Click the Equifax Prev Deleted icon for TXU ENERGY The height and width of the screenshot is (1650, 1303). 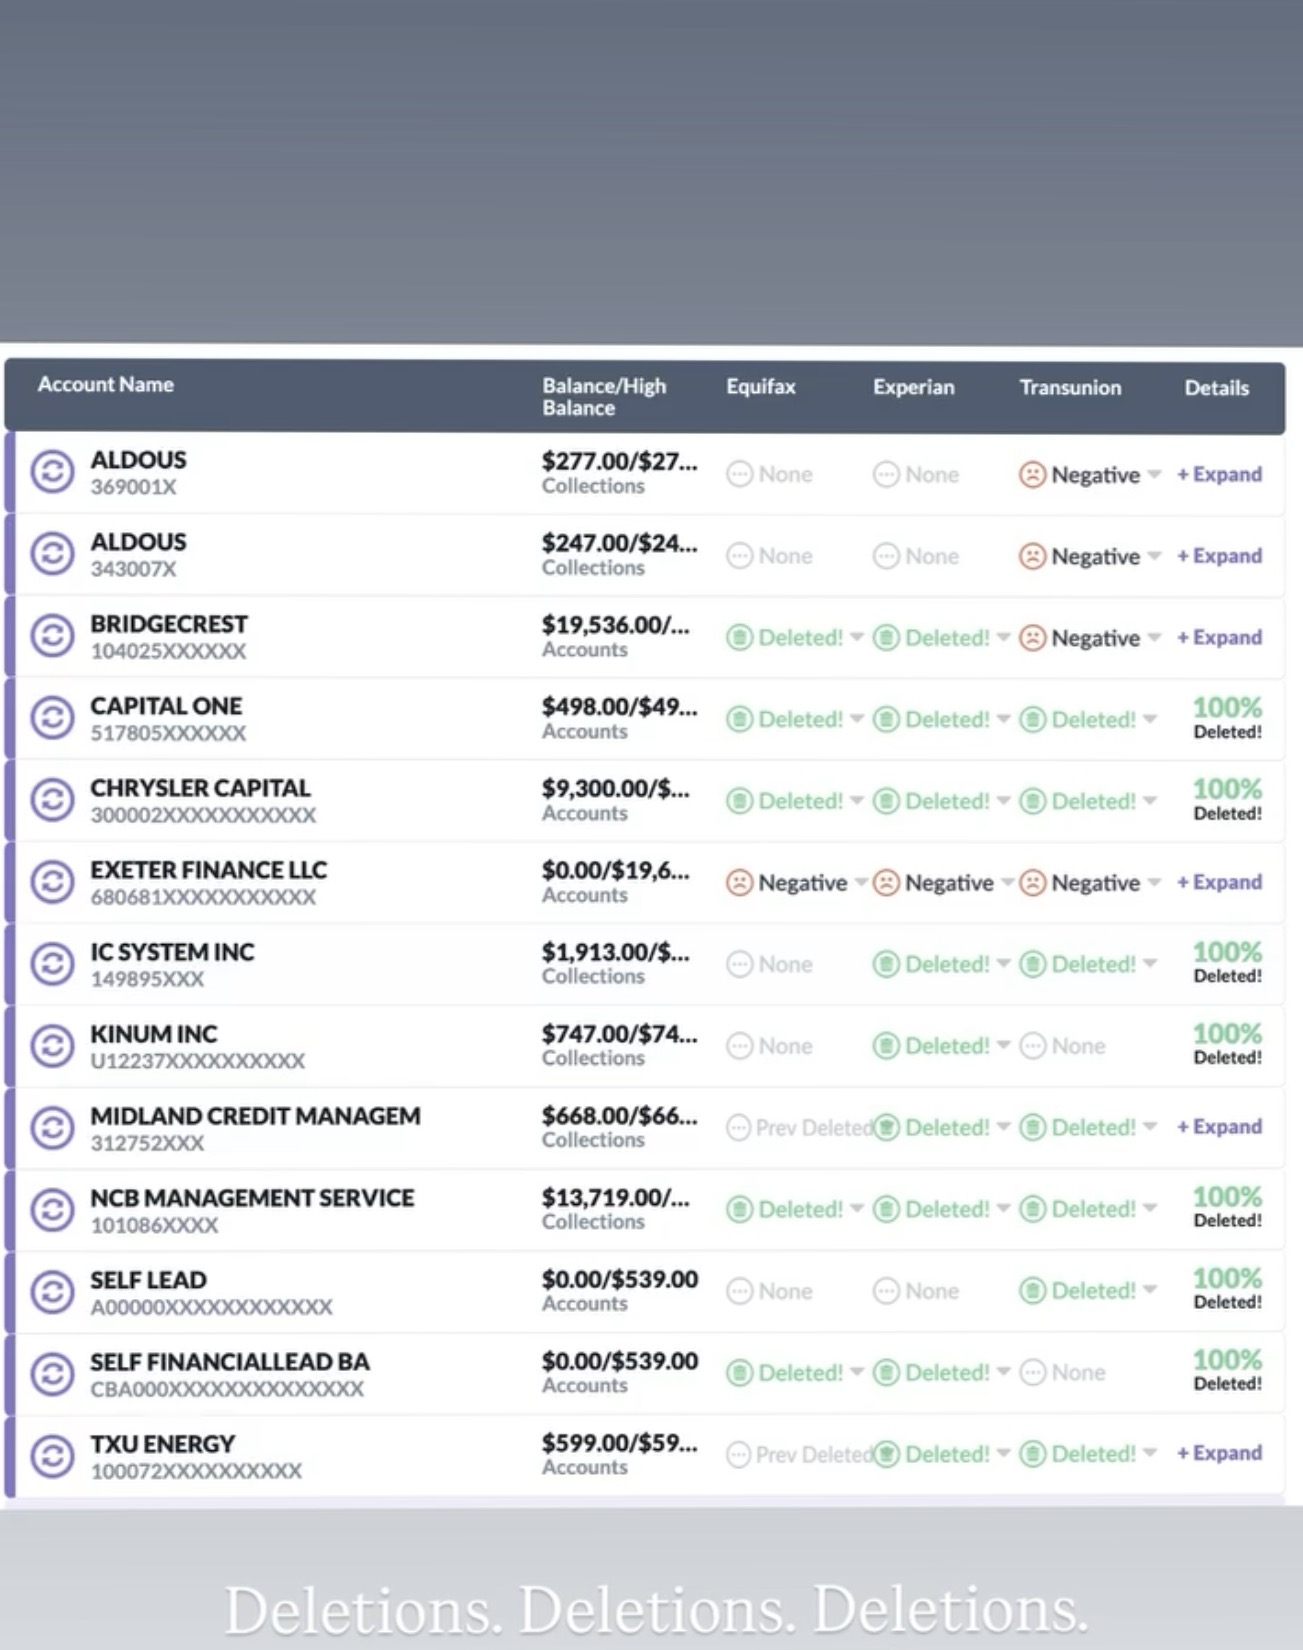coord(738,1454)
